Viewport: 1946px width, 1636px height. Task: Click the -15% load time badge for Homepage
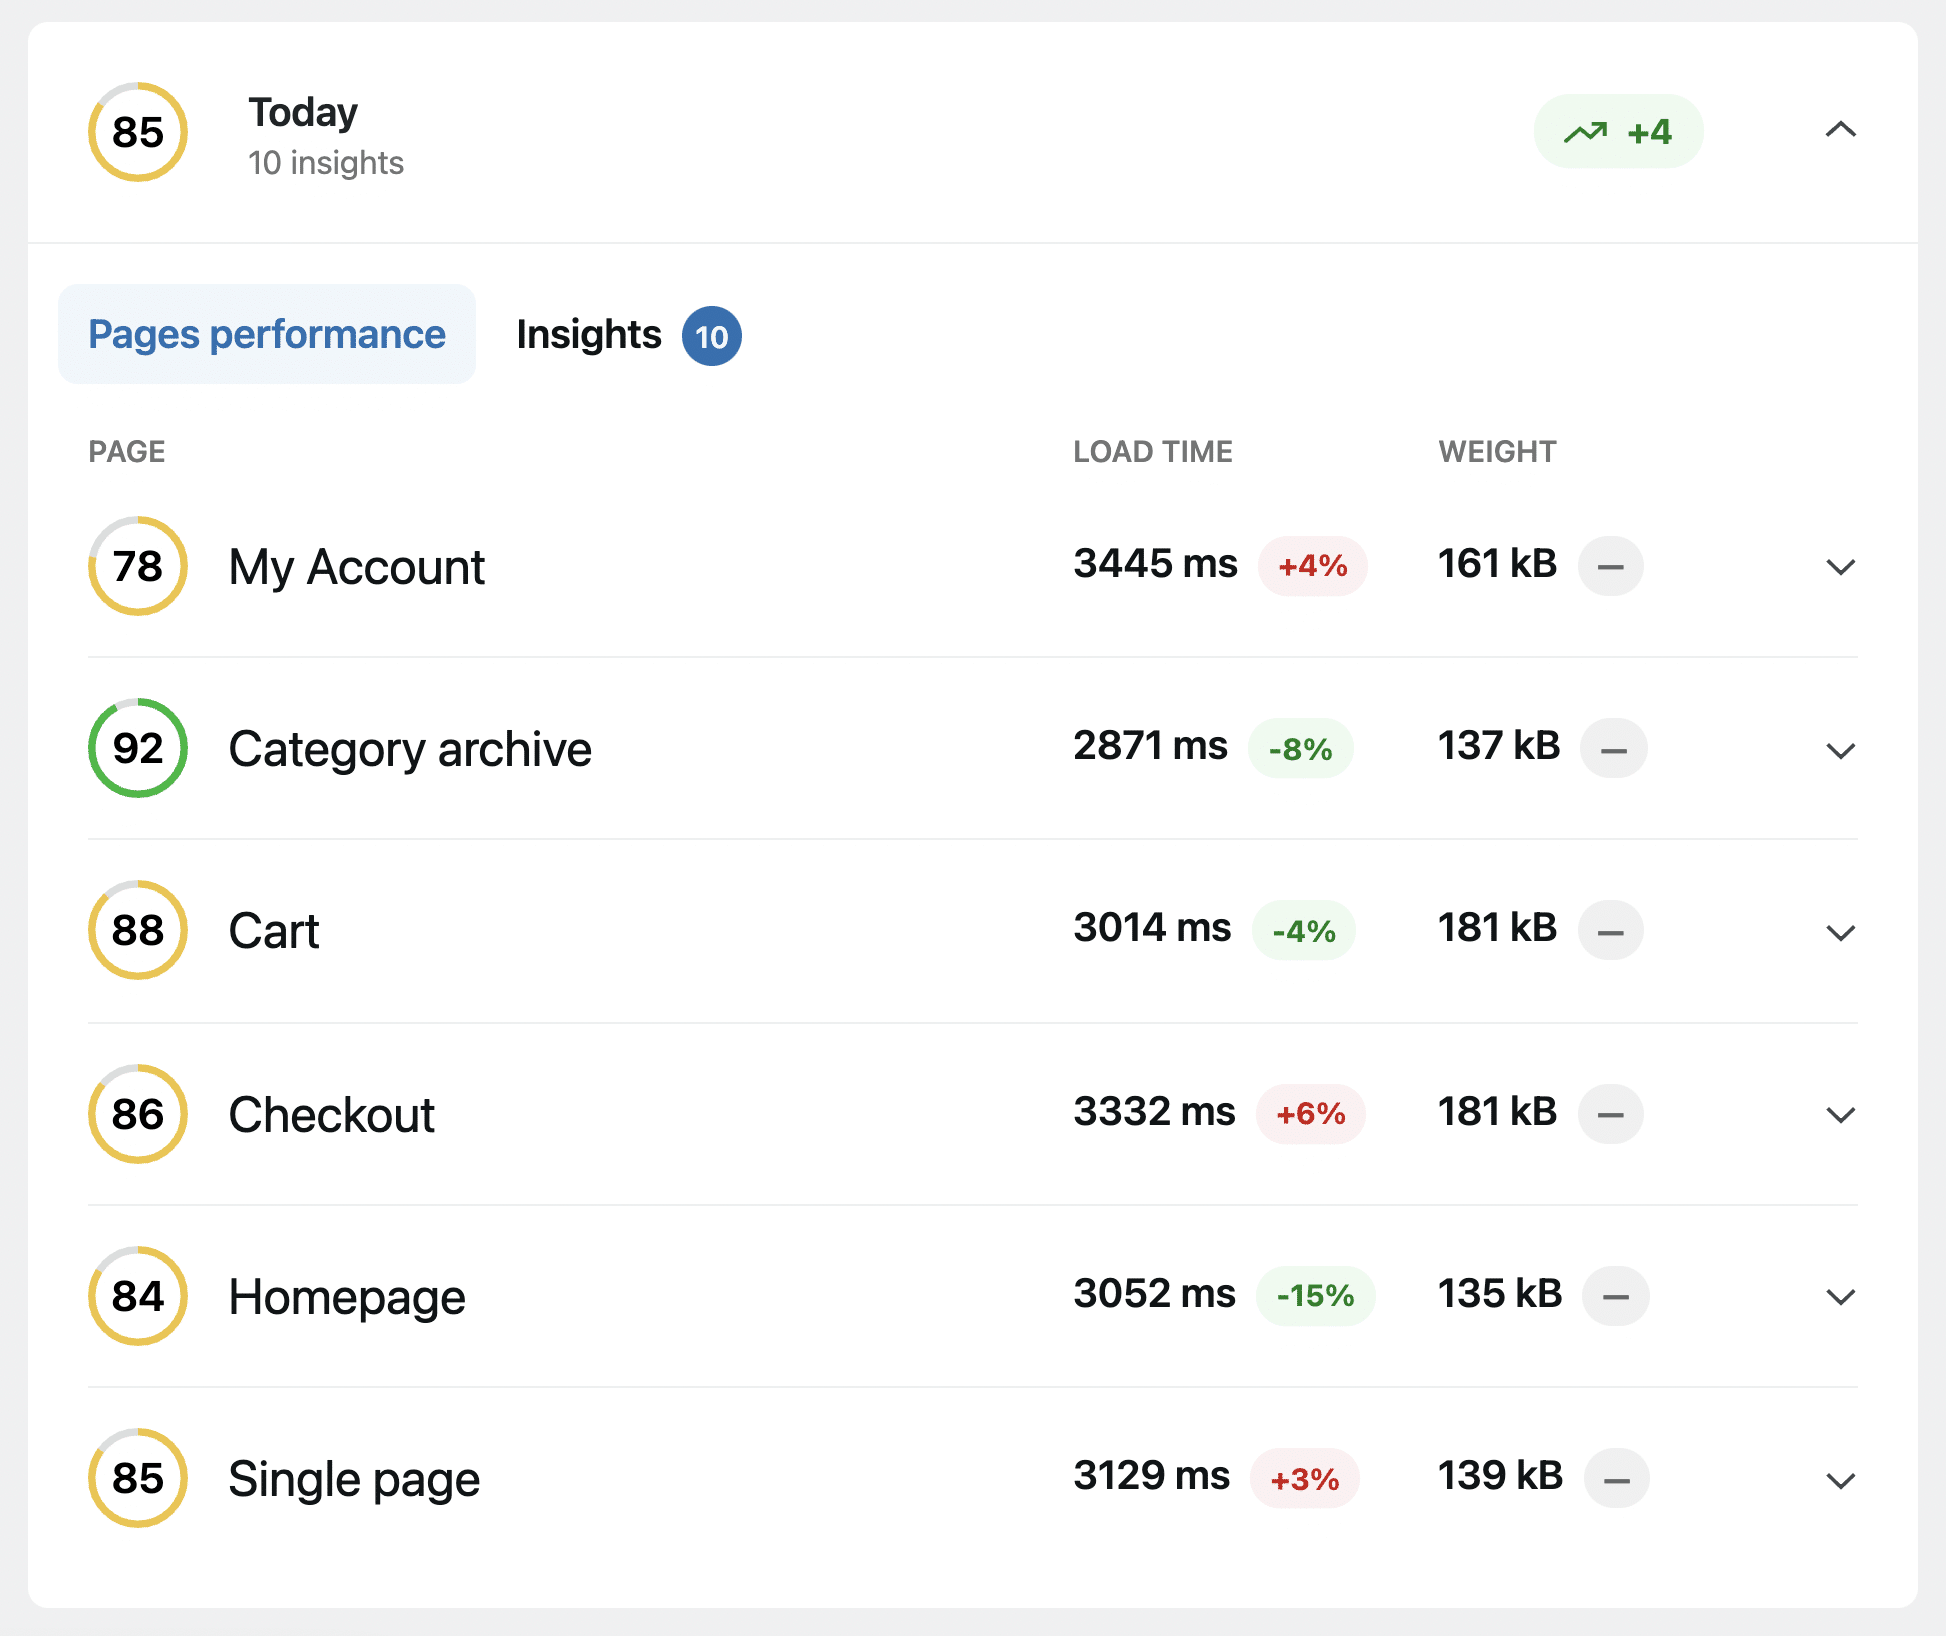[1315, 1295]
